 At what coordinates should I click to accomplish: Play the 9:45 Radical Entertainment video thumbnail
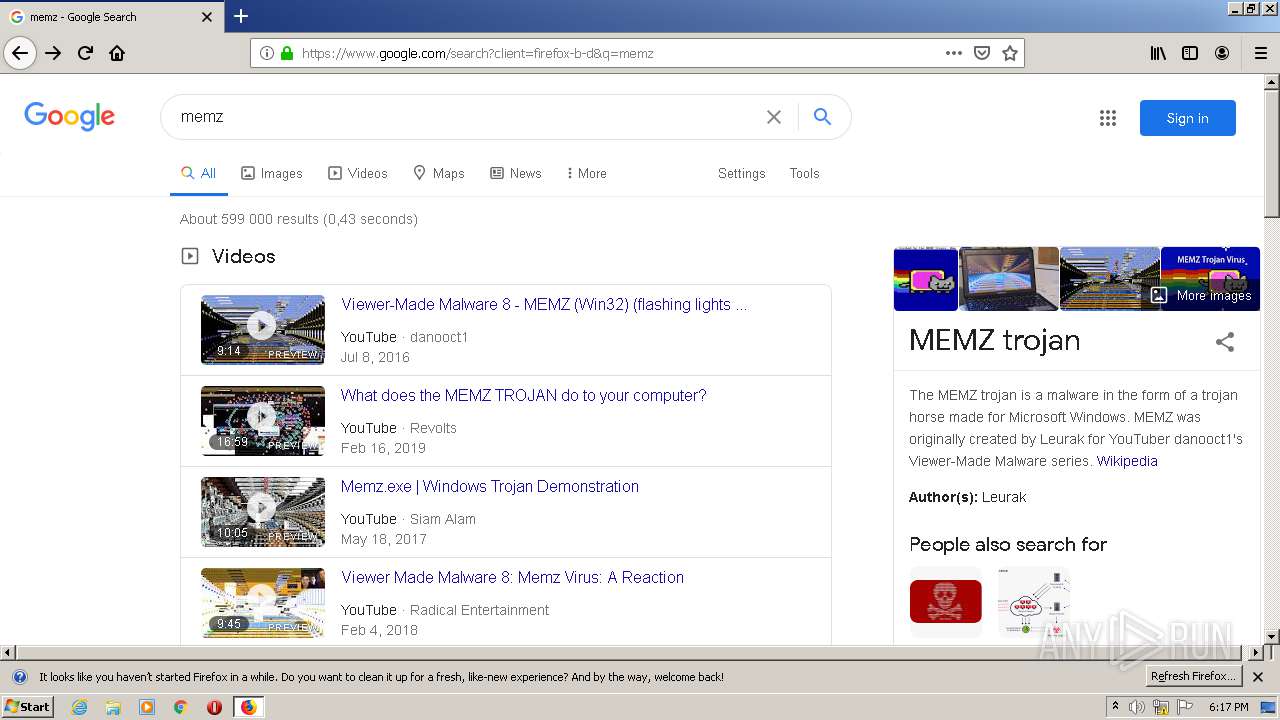pos(263,602)
